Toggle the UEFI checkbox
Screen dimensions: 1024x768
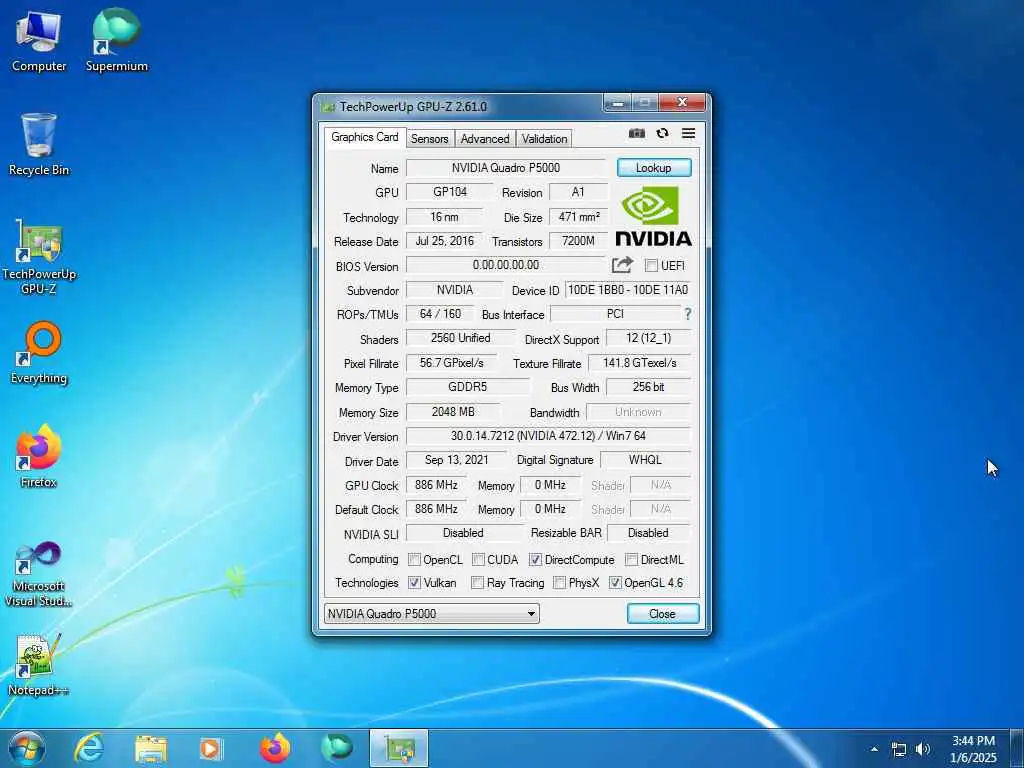click(651, 266)
